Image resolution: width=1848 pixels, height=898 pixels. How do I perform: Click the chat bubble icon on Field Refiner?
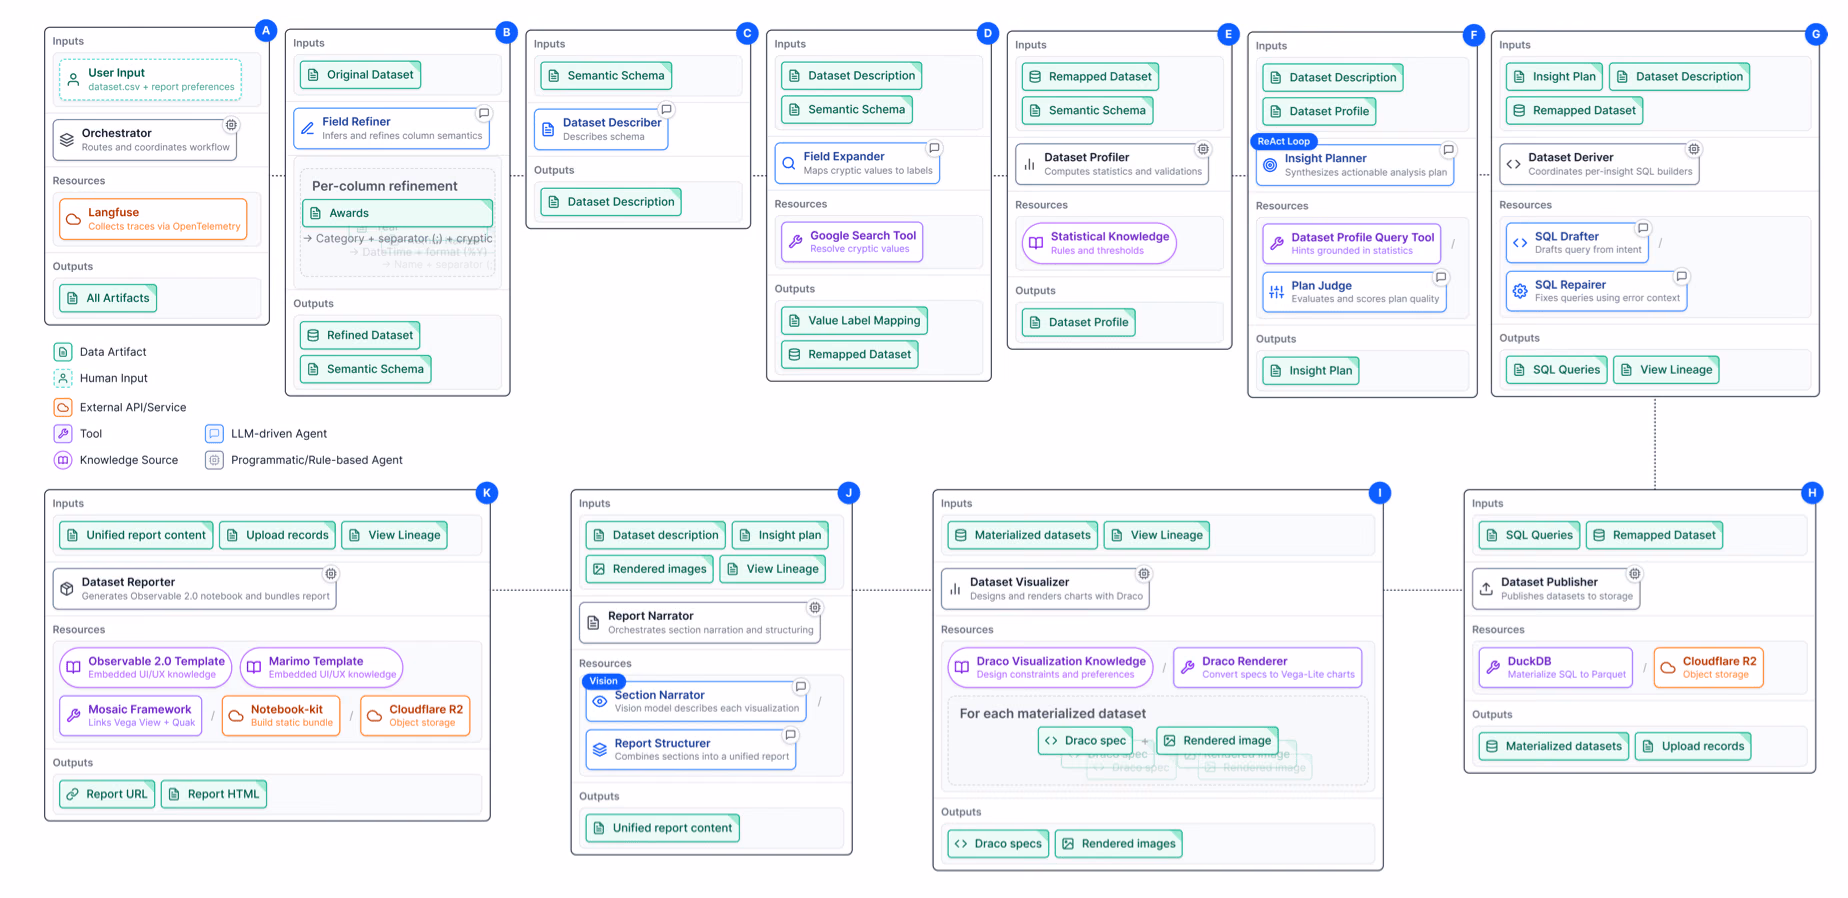tap(484, 113)
